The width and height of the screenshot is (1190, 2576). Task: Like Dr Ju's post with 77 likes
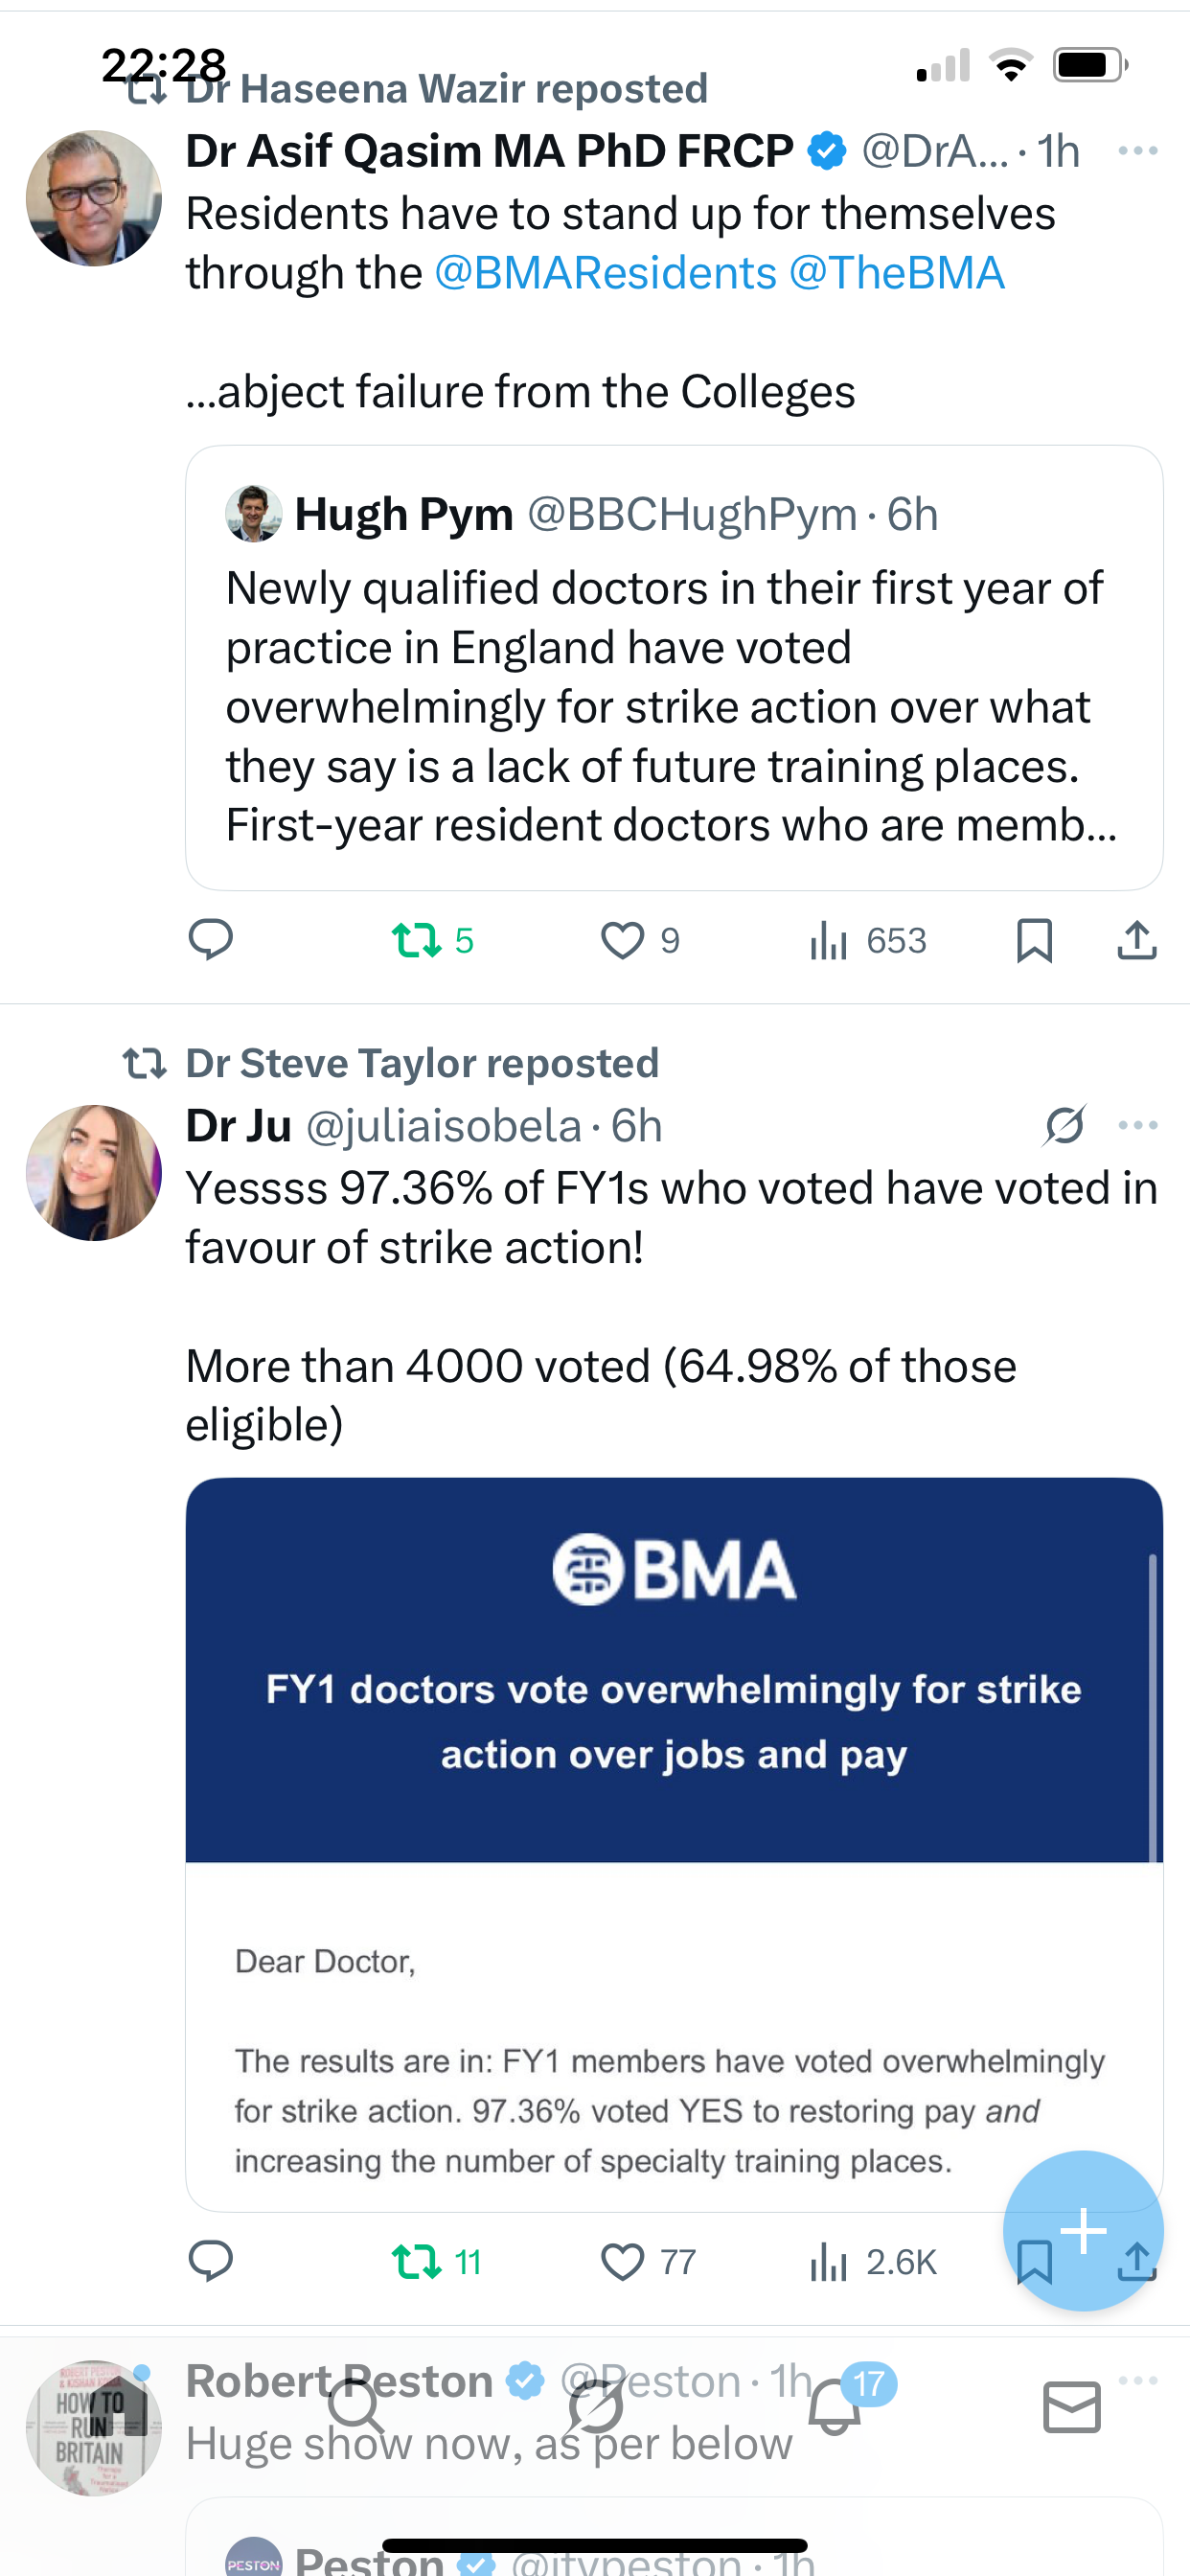(x=622, y=2261)
